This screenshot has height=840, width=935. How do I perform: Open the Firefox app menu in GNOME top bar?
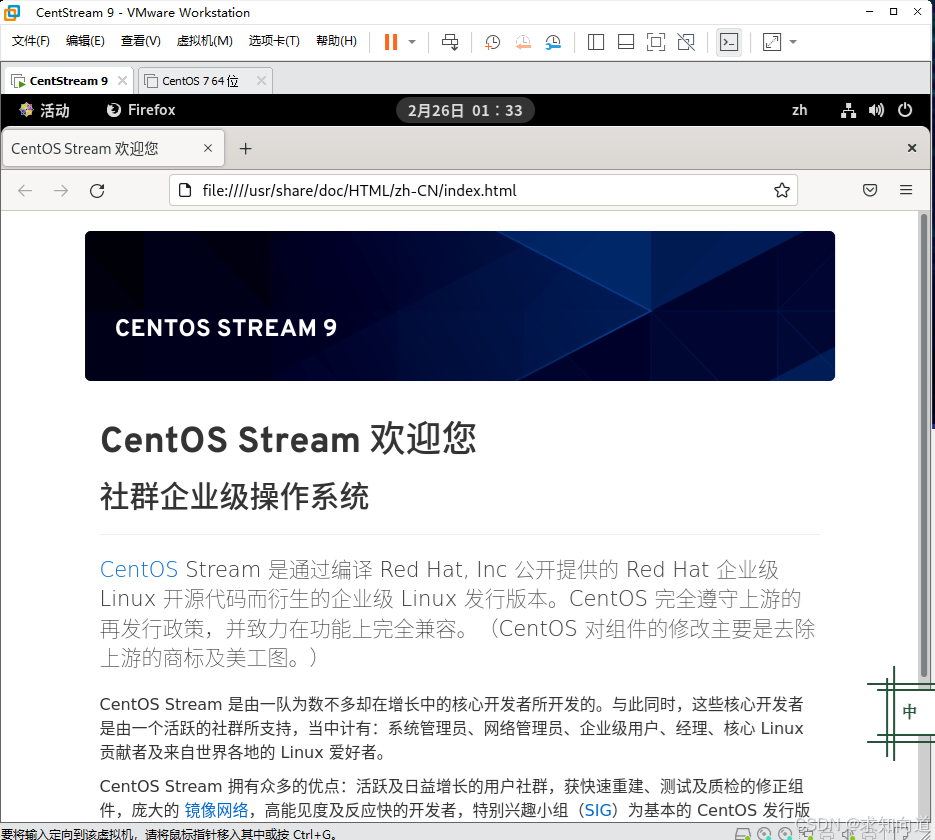[x=141, y=110]
